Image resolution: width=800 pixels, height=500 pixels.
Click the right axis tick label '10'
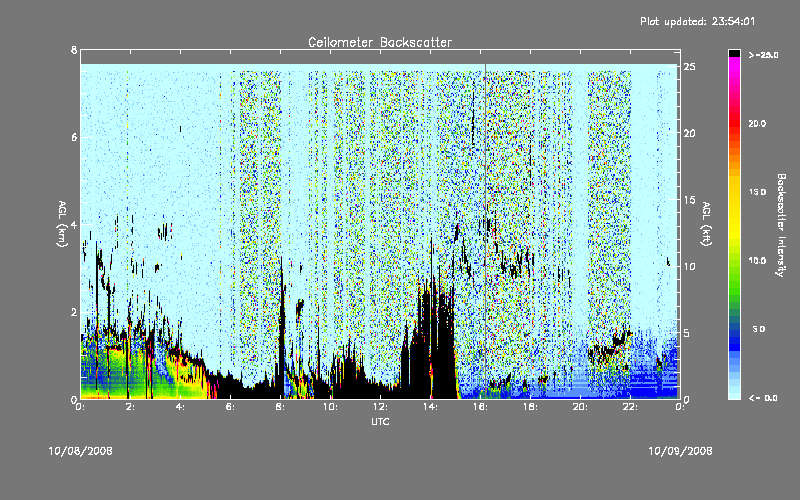690,266
